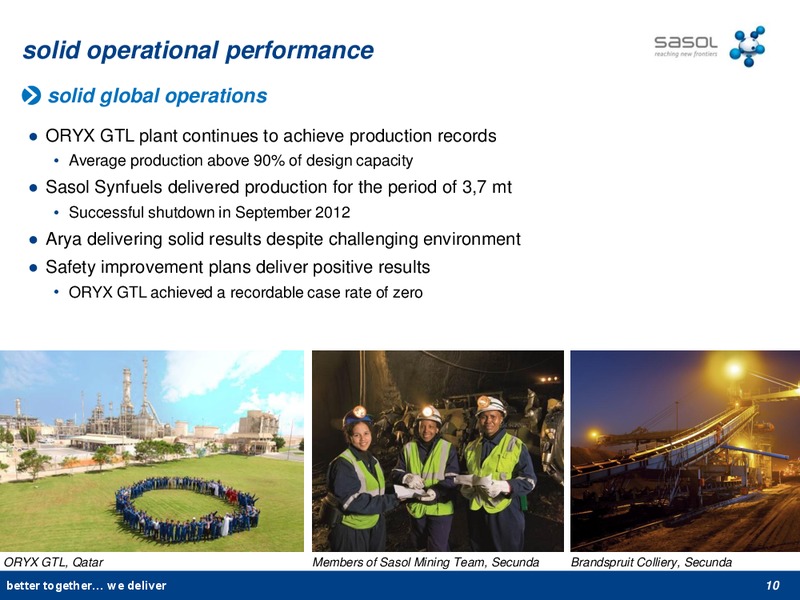The height and width of the screenshot is (600, 800).
Task: Open the Brandspruit Colliery night photo
Action: tap(685, 451)
